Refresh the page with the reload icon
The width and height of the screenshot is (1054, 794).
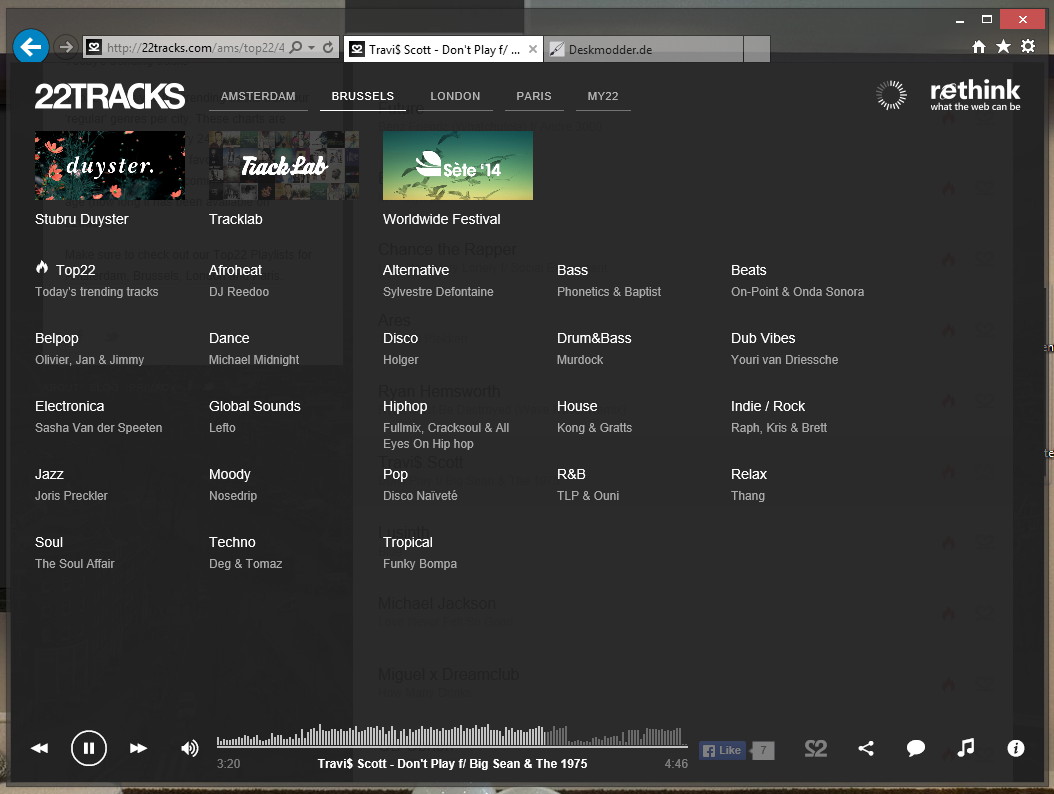(x=328, y=47)
